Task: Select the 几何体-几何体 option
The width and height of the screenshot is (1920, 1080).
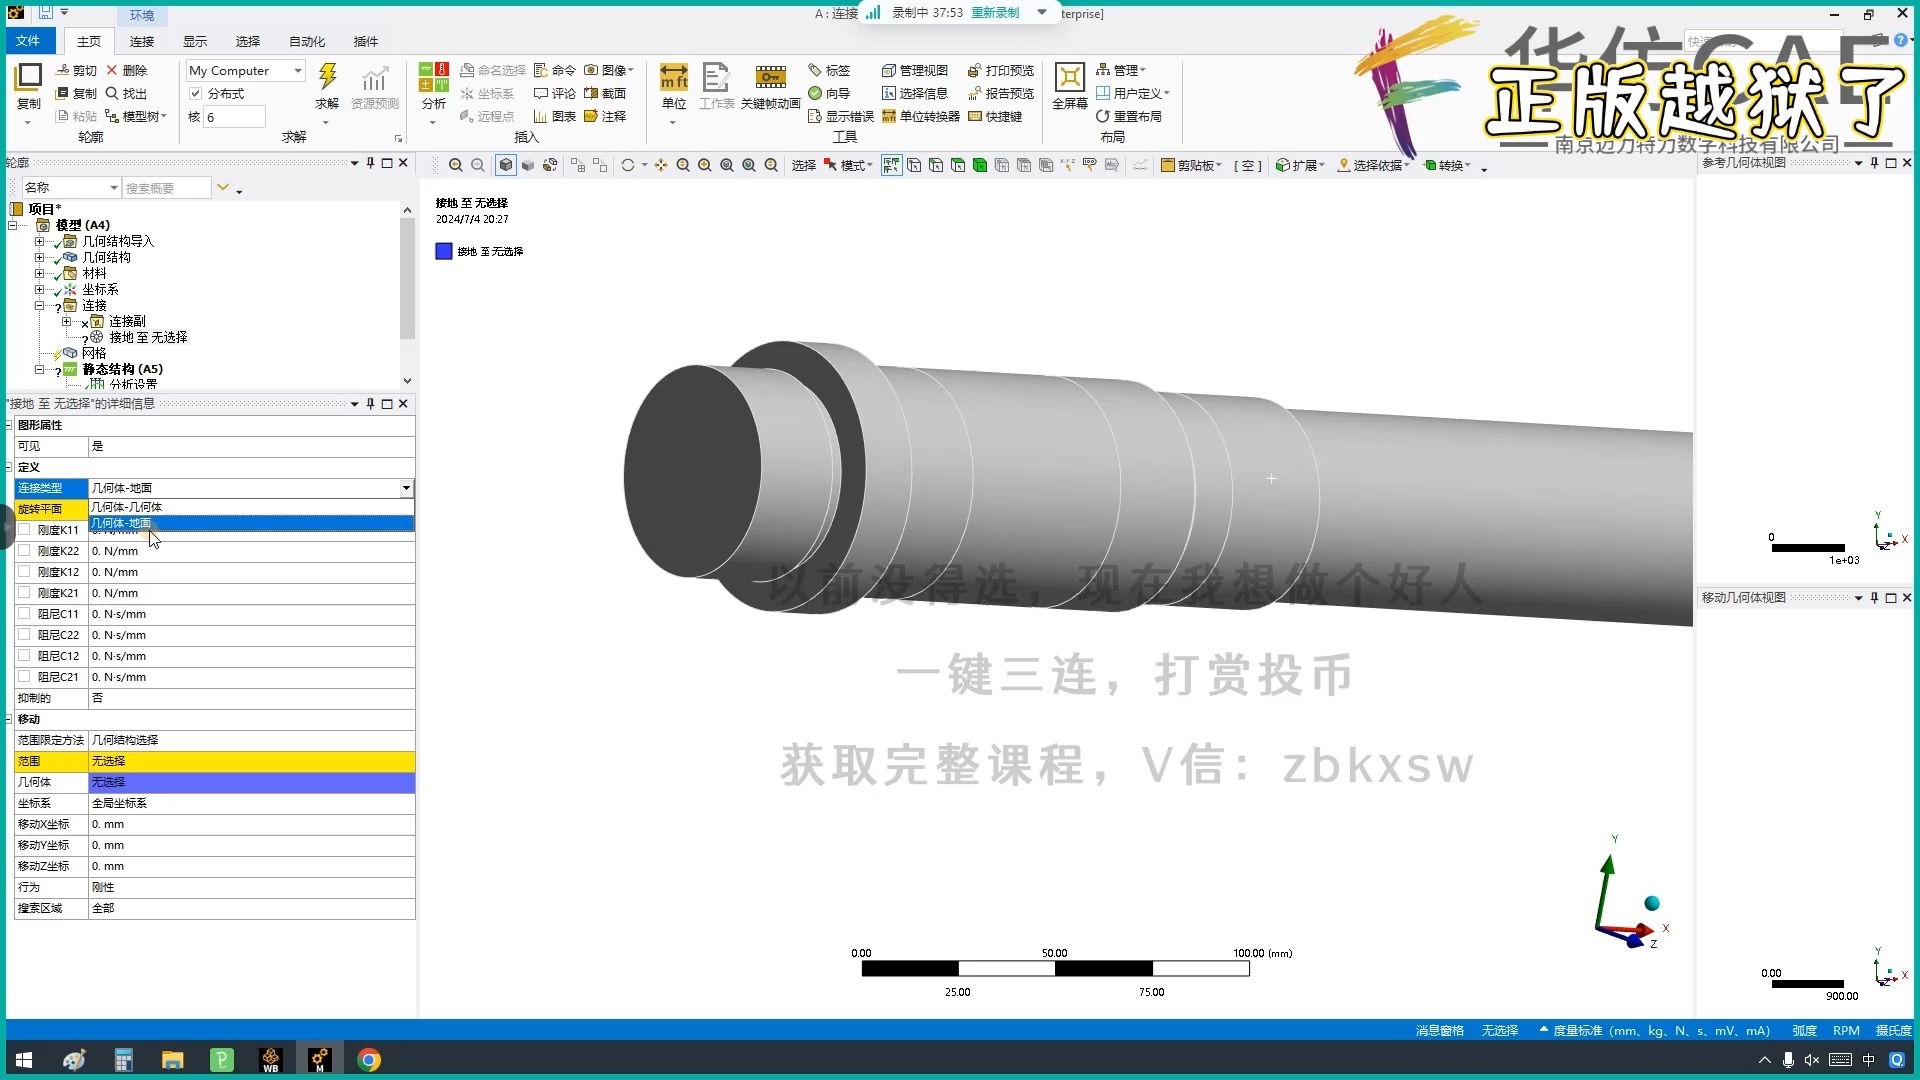Action: (x=128, y=507)
